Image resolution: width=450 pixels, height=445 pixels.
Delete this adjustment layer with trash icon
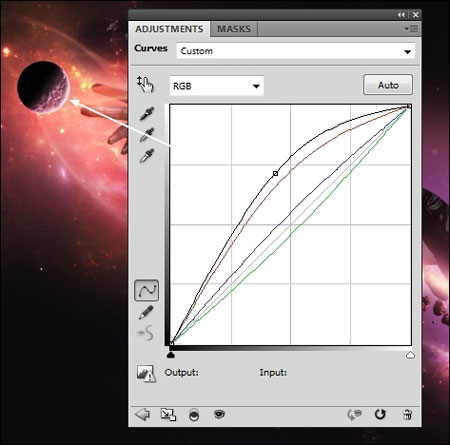point(407,414)
